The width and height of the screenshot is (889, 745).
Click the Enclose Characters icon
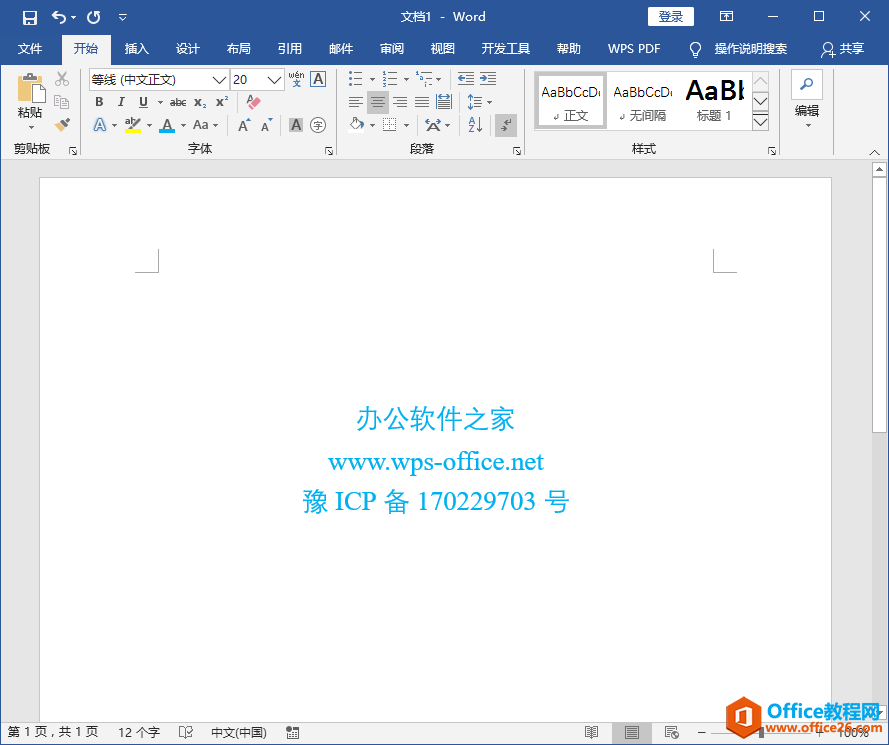point(318,125)
